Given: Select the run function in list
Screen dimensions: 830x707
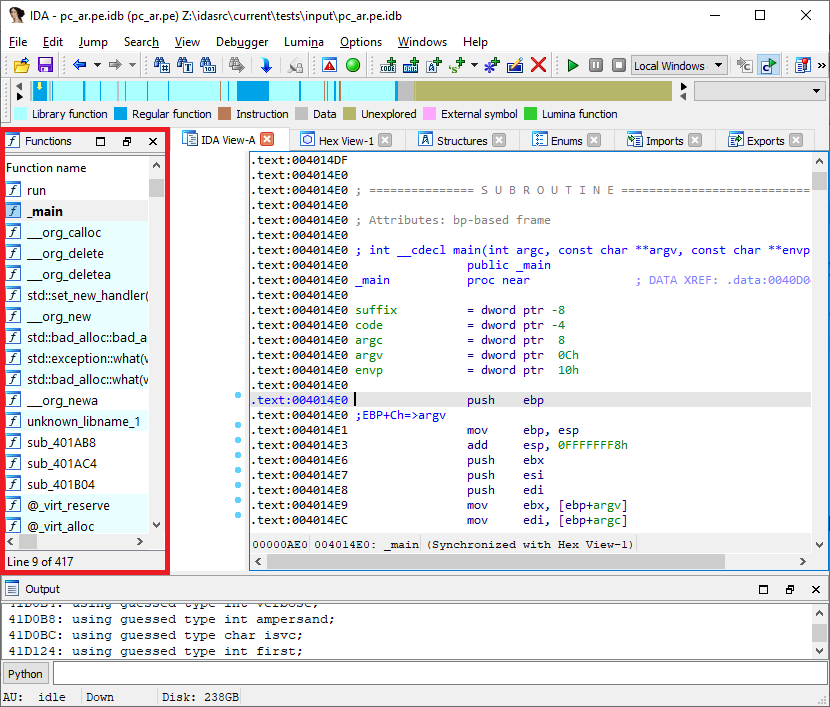Looking at the screenshot, I should 77,190.
